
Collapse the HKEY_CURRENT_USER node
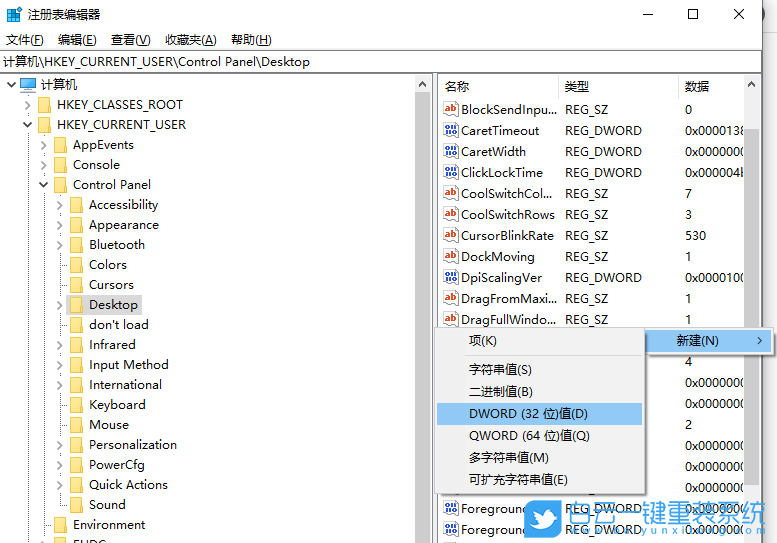tap(28, 125)
